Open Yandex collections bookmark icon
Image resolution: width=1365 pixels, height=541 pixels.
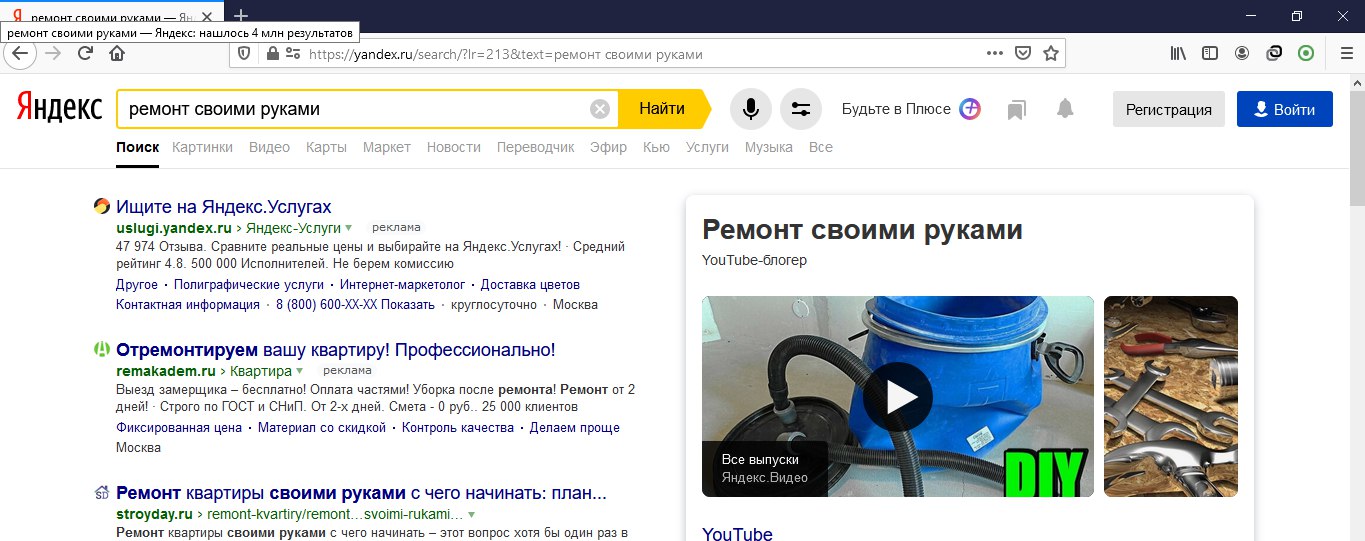pyautogui.click(x=1017, y=110)
